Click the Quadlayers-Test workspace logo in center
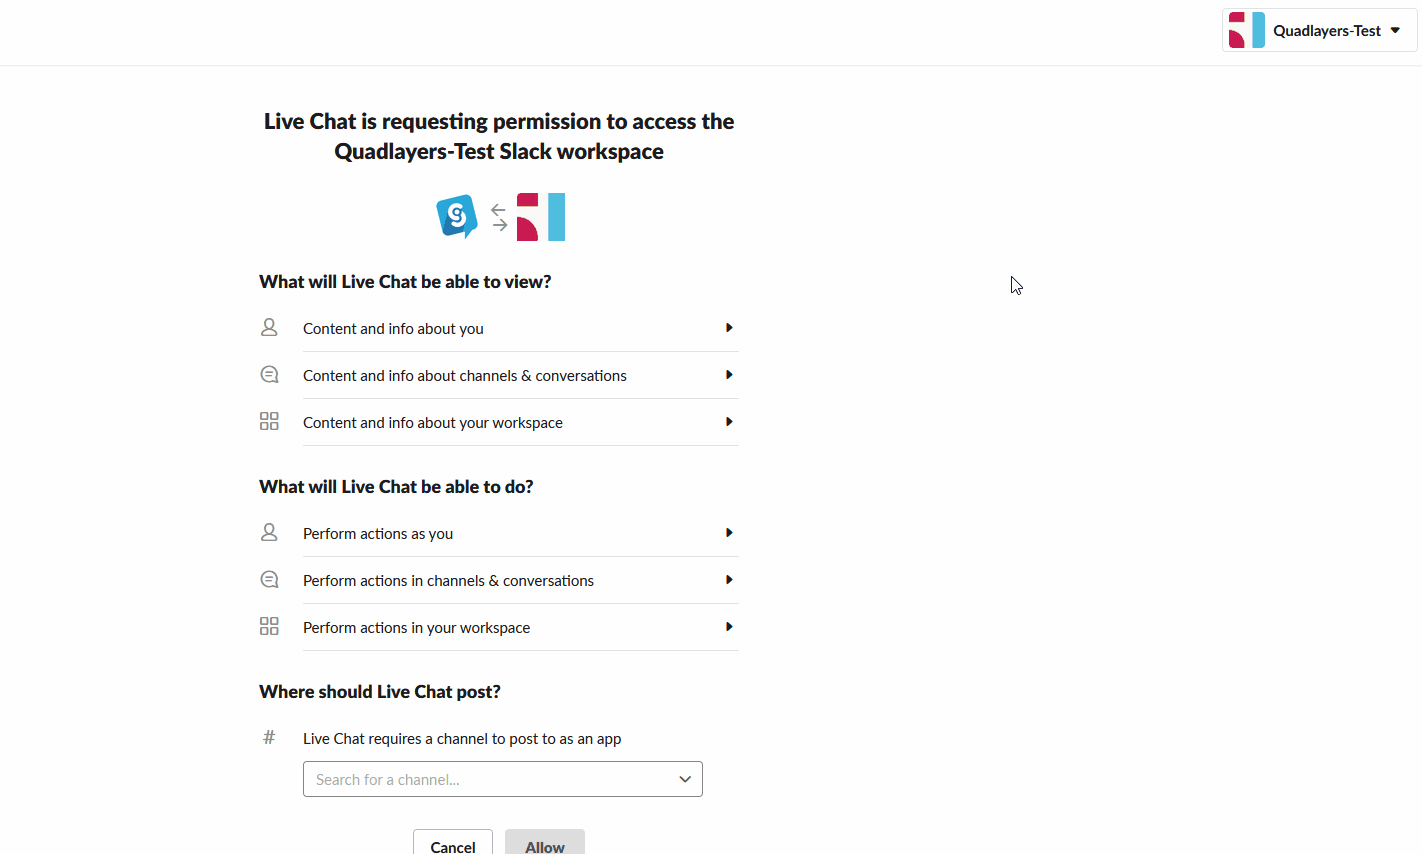This screenshot has width=1422, height=854. [x=541, y=217]
